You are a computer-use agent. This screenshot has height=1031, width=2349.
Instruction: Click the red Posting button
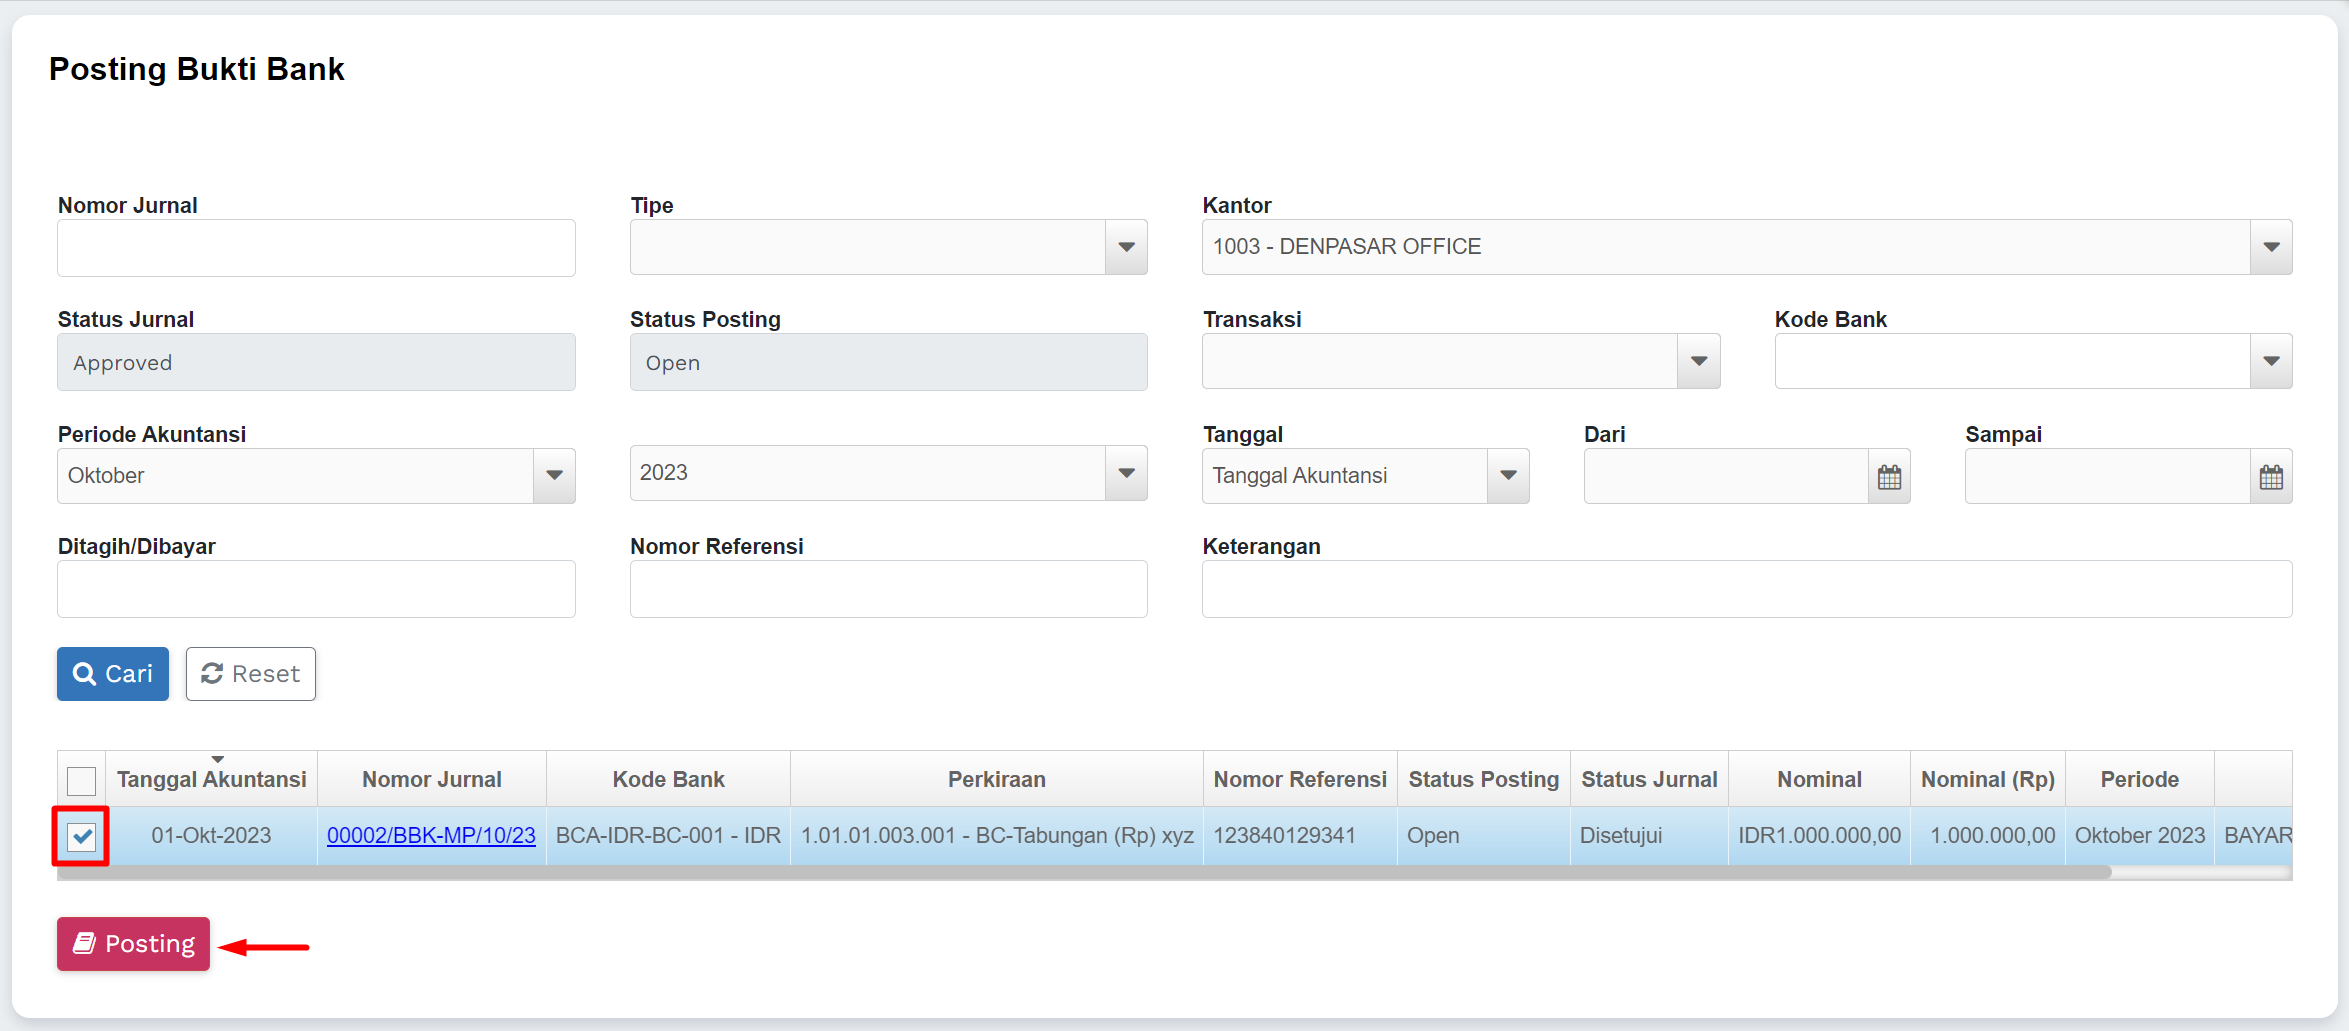(133, 944)
